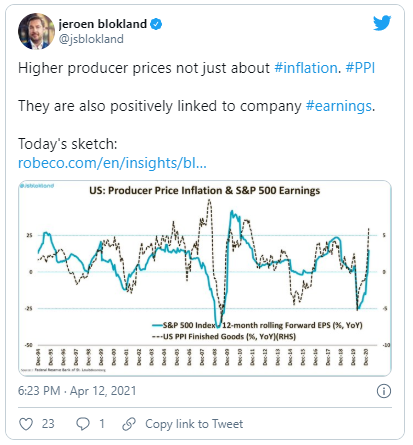This screenshot has height=445, width=413.
Task: Open the #inflation hashtag
Action: [x=306, y=68]
